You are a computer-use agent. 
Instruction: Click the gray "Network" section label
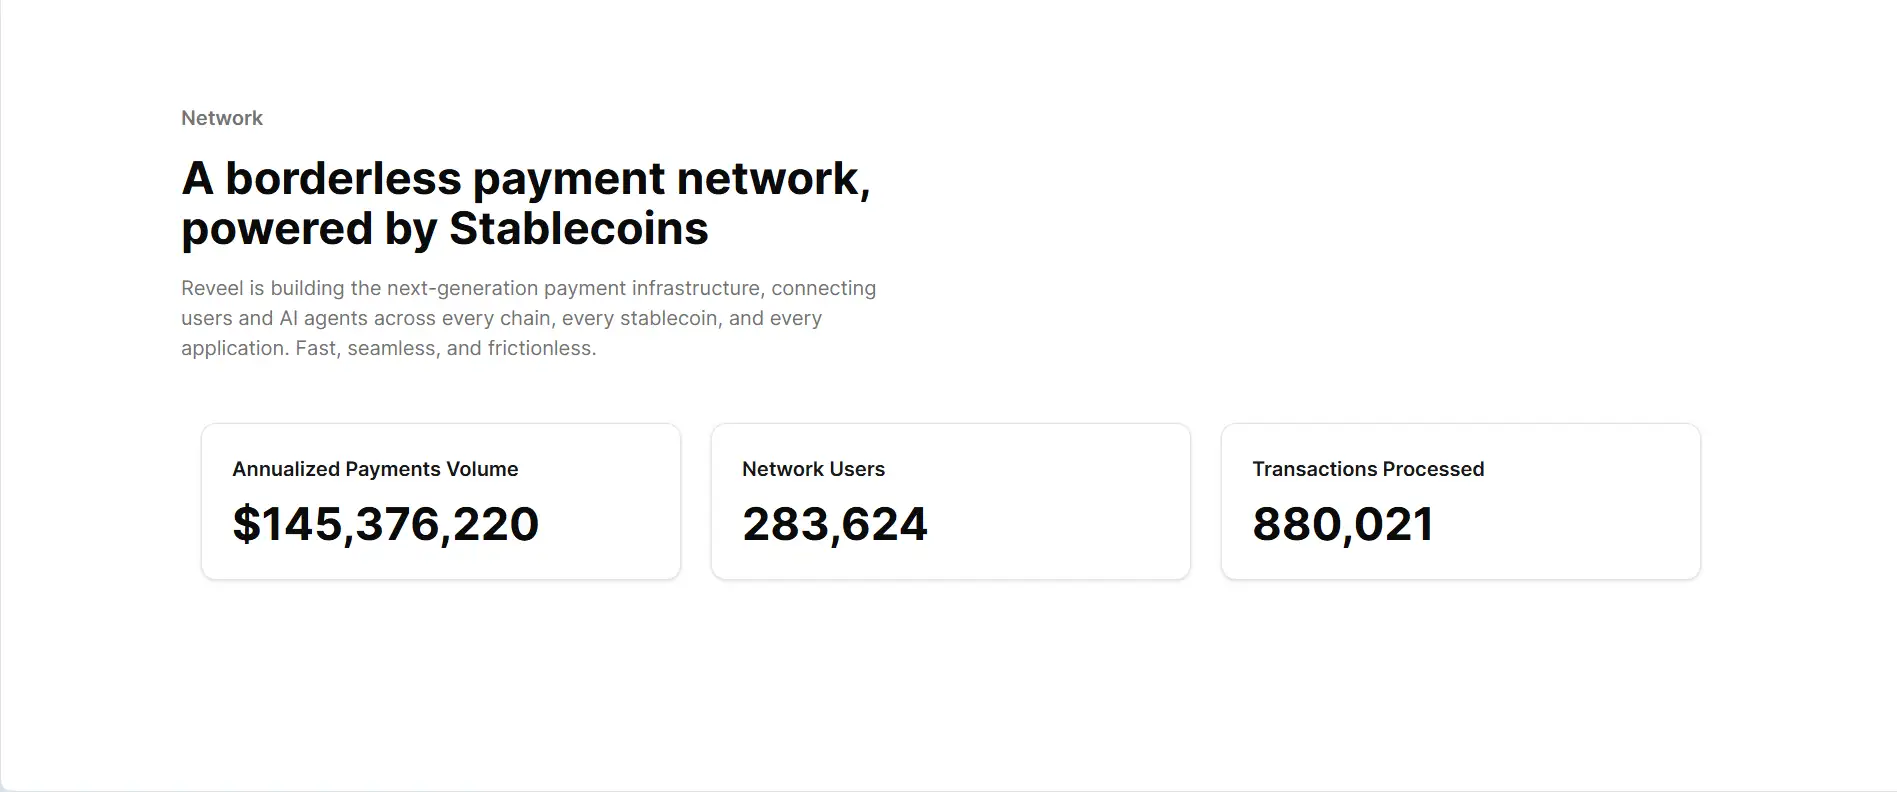222,118
